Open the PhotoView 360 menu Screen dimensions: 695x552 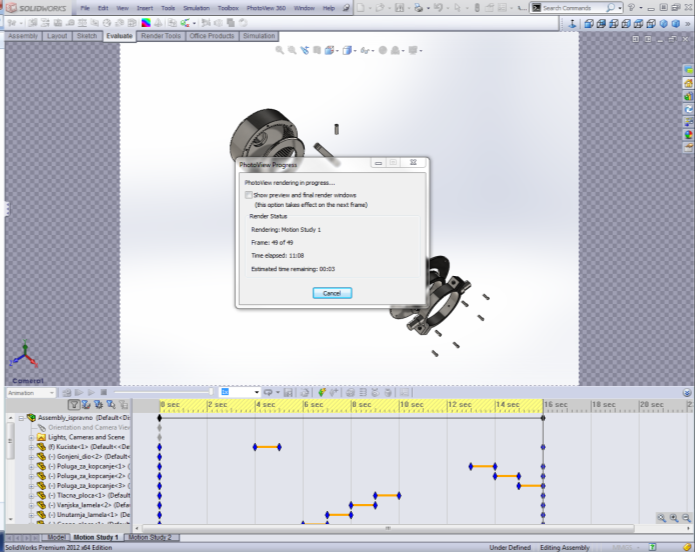pos(266,8)
